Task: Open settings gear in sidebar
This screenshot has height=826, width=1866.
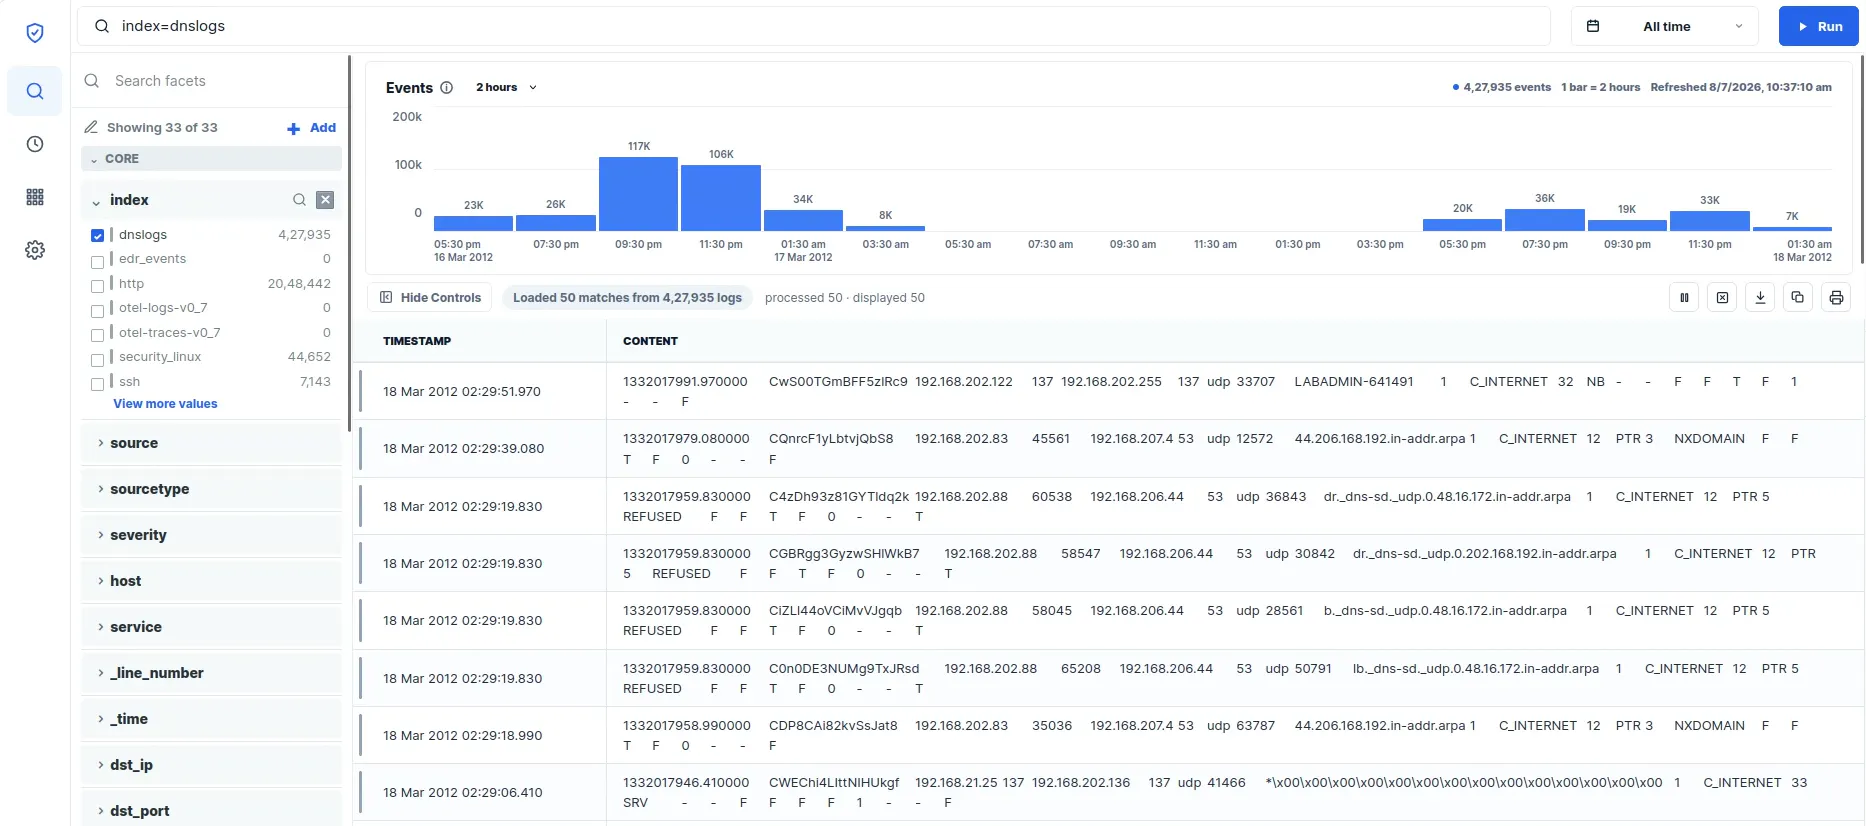Action: pyautogui.click(x=35, y=250)
